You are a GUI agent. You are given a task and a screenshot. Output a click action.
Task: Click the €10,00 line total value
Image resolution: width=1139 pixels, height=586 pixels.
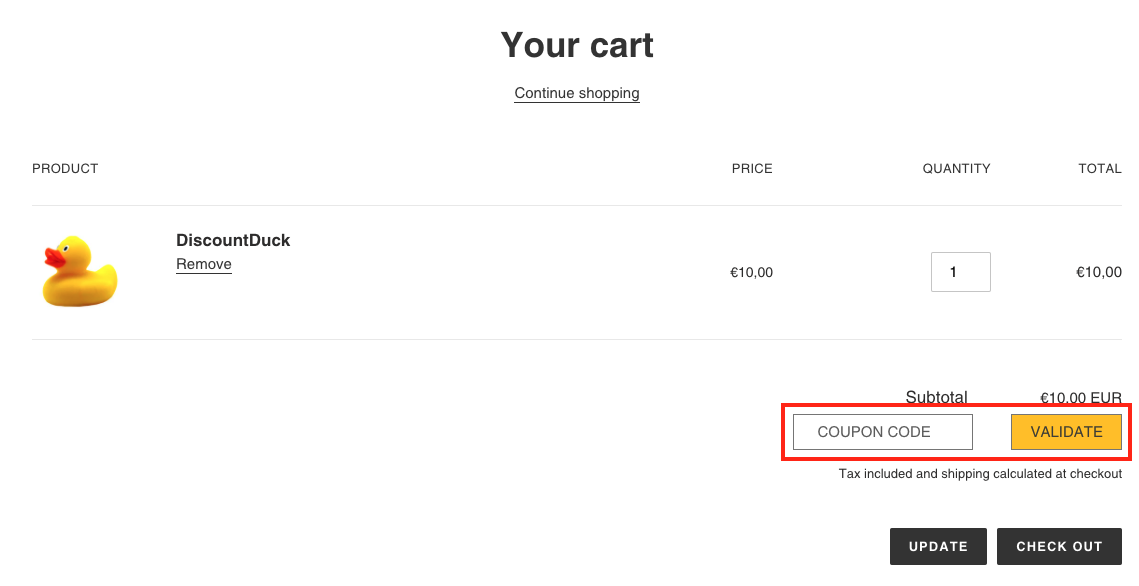pos(1098,272)
